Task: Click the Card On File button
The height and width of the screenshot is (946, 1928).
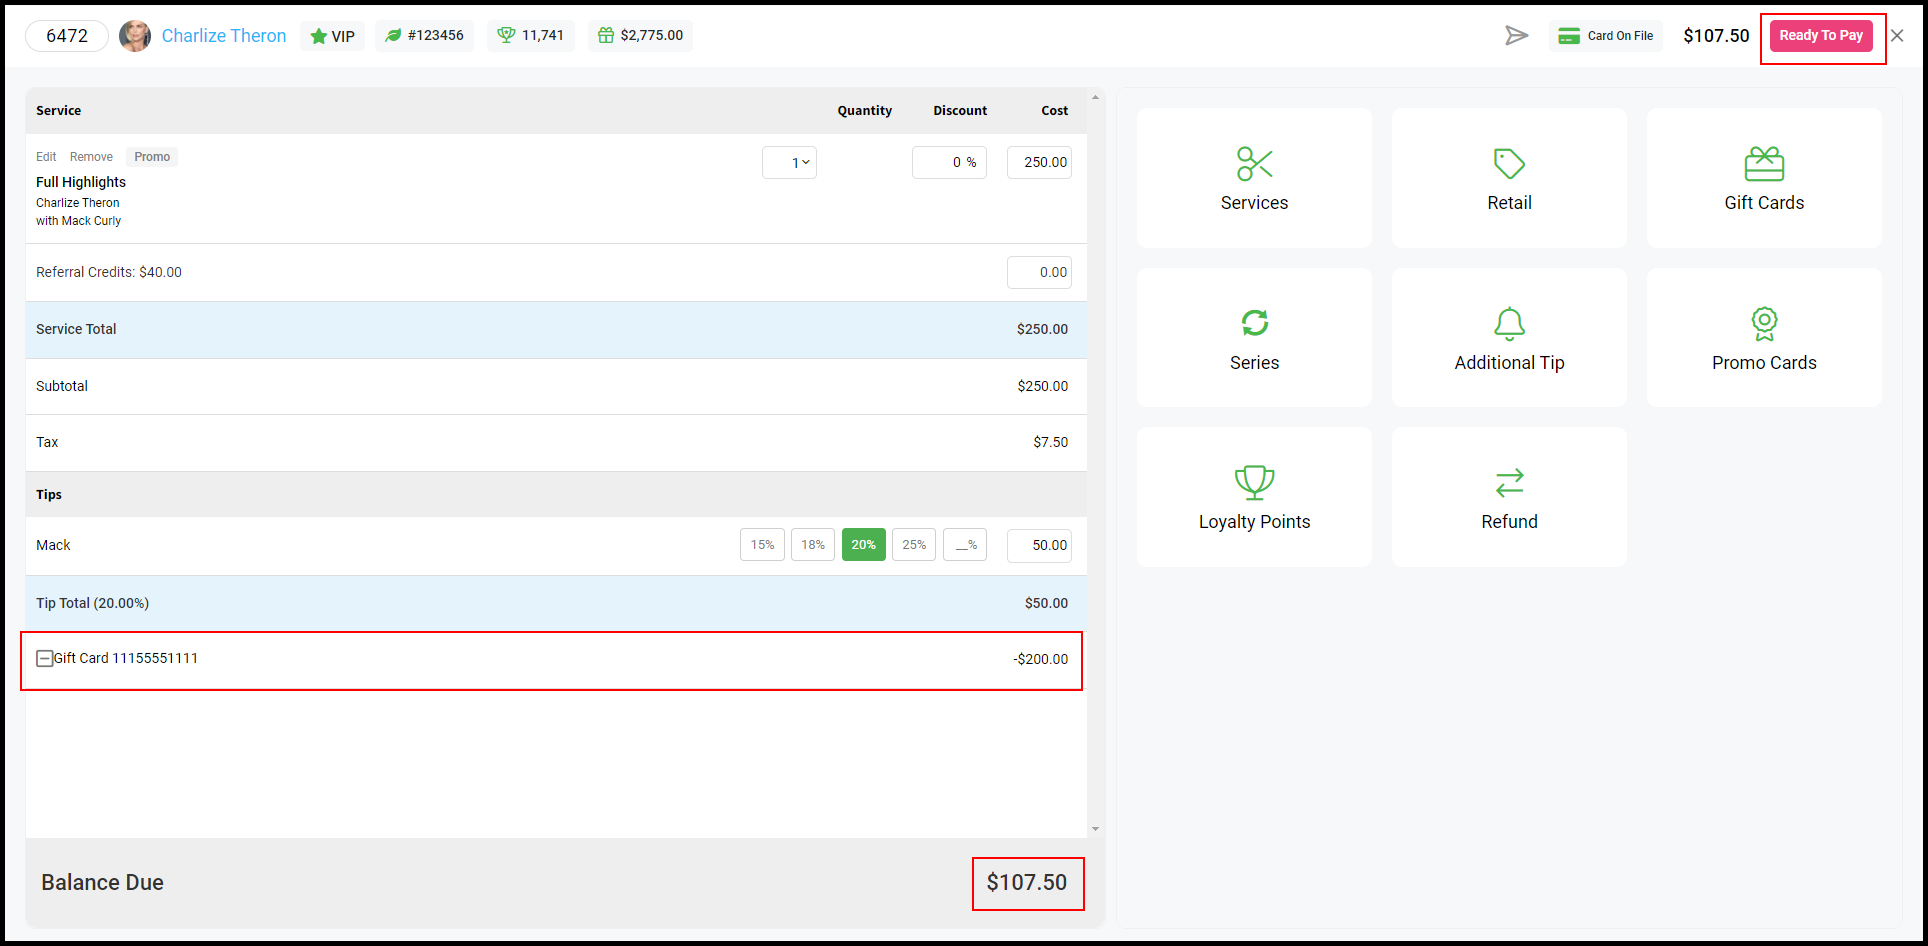Action: (x=1606, y=36)
